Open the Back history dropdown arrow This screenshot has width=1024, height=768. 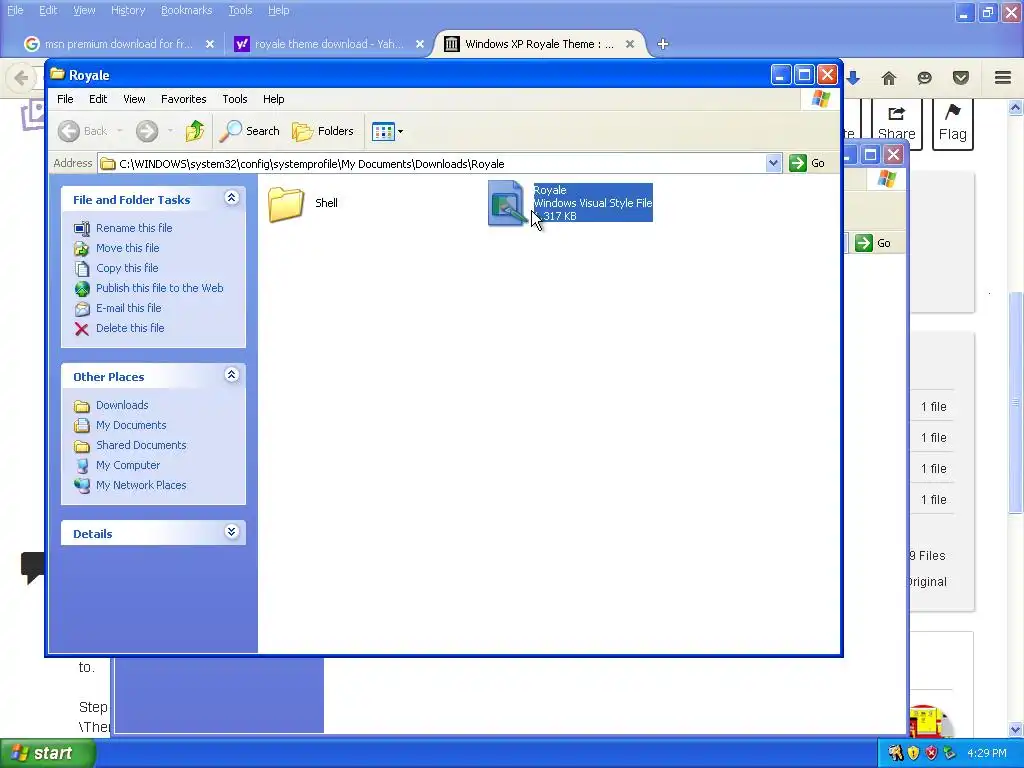(120, 131)
